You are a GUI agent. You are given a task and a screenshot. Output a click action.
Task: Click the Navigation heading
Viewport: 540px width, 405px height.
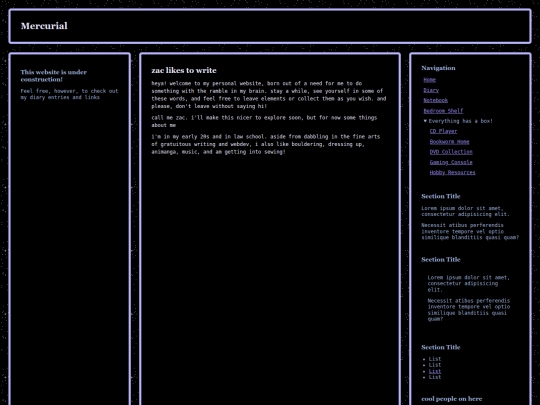tap(438, 68)
